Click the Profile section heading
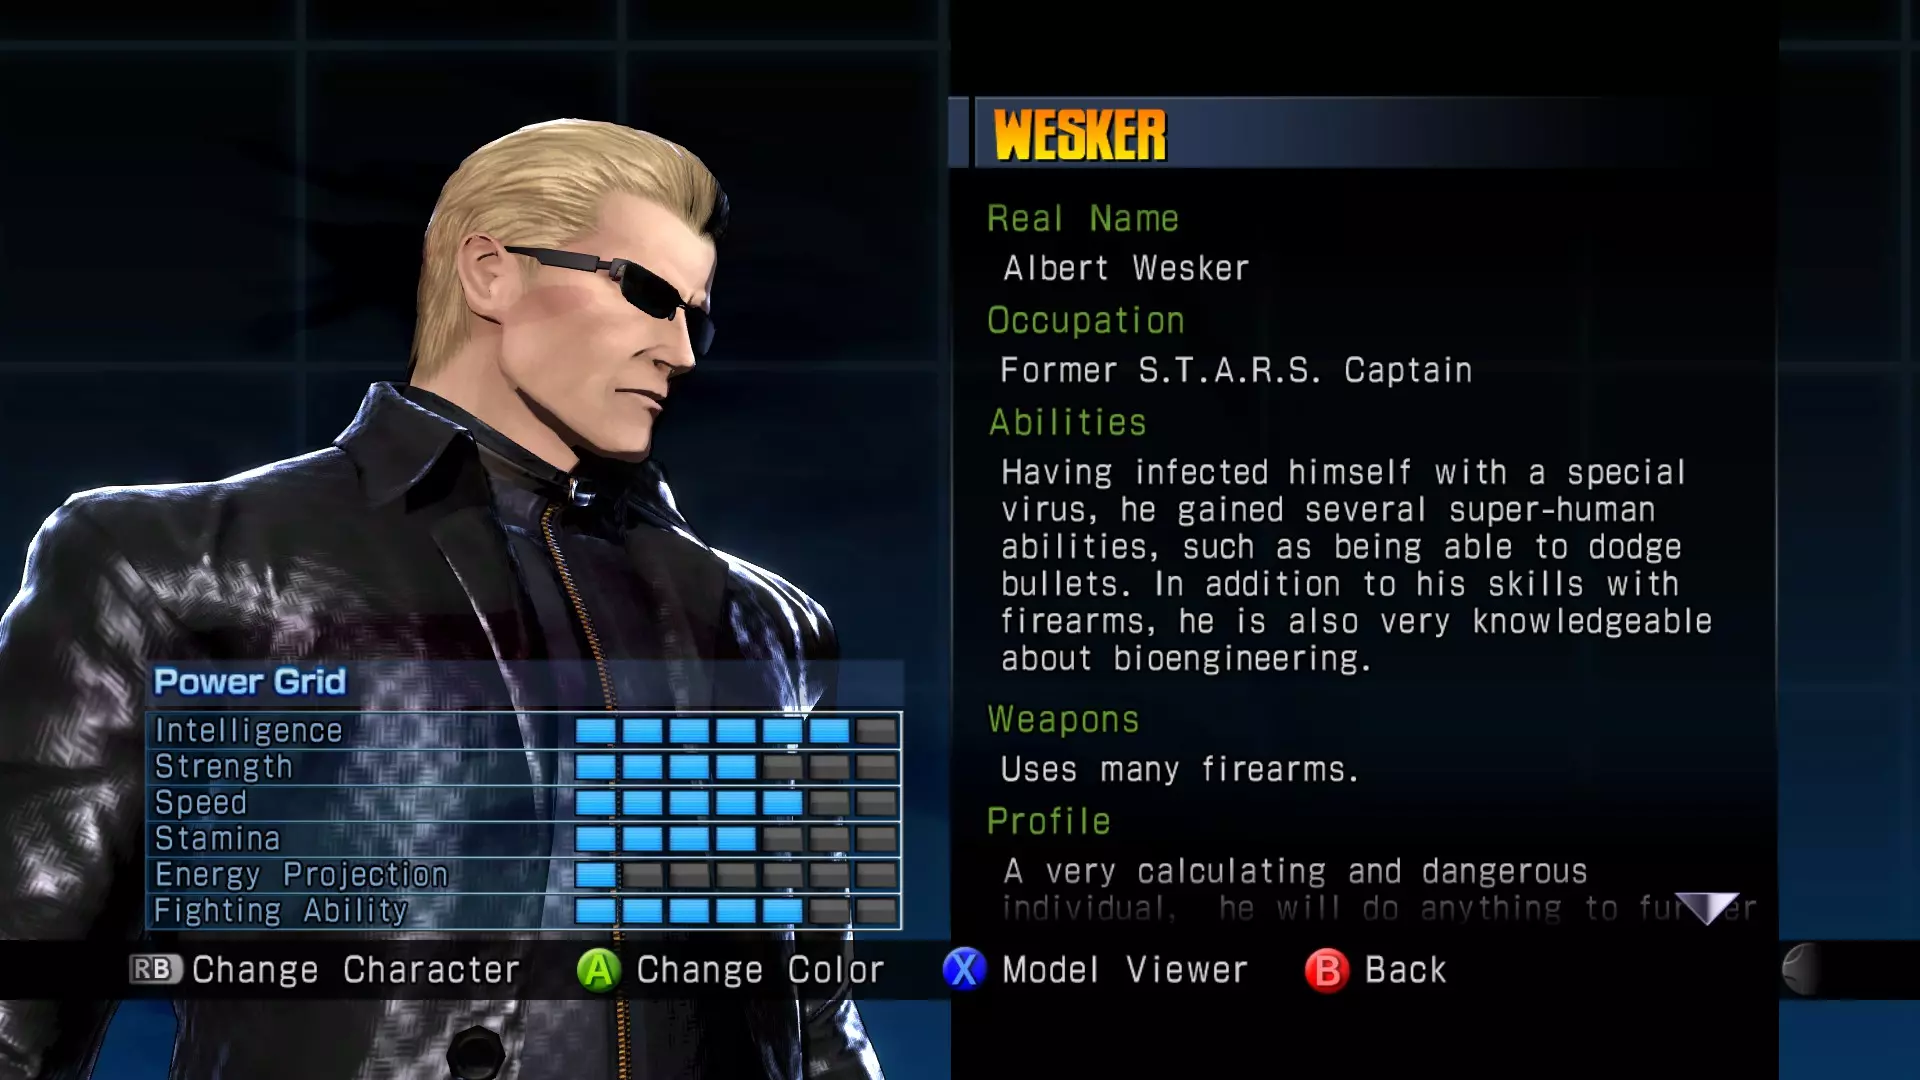1920x1080 pixels. 1048,821
